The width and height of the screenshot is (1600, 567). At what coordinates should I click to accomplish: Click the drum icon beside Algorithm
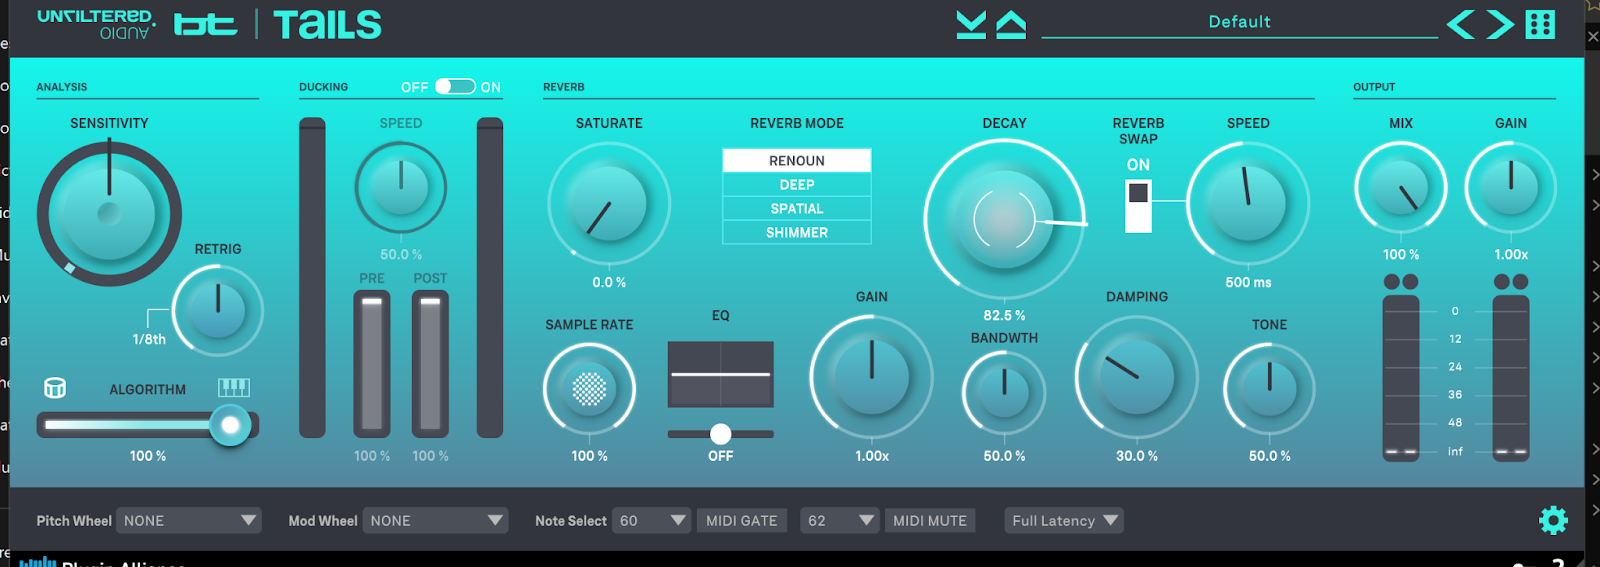click(x=55, y=388)
